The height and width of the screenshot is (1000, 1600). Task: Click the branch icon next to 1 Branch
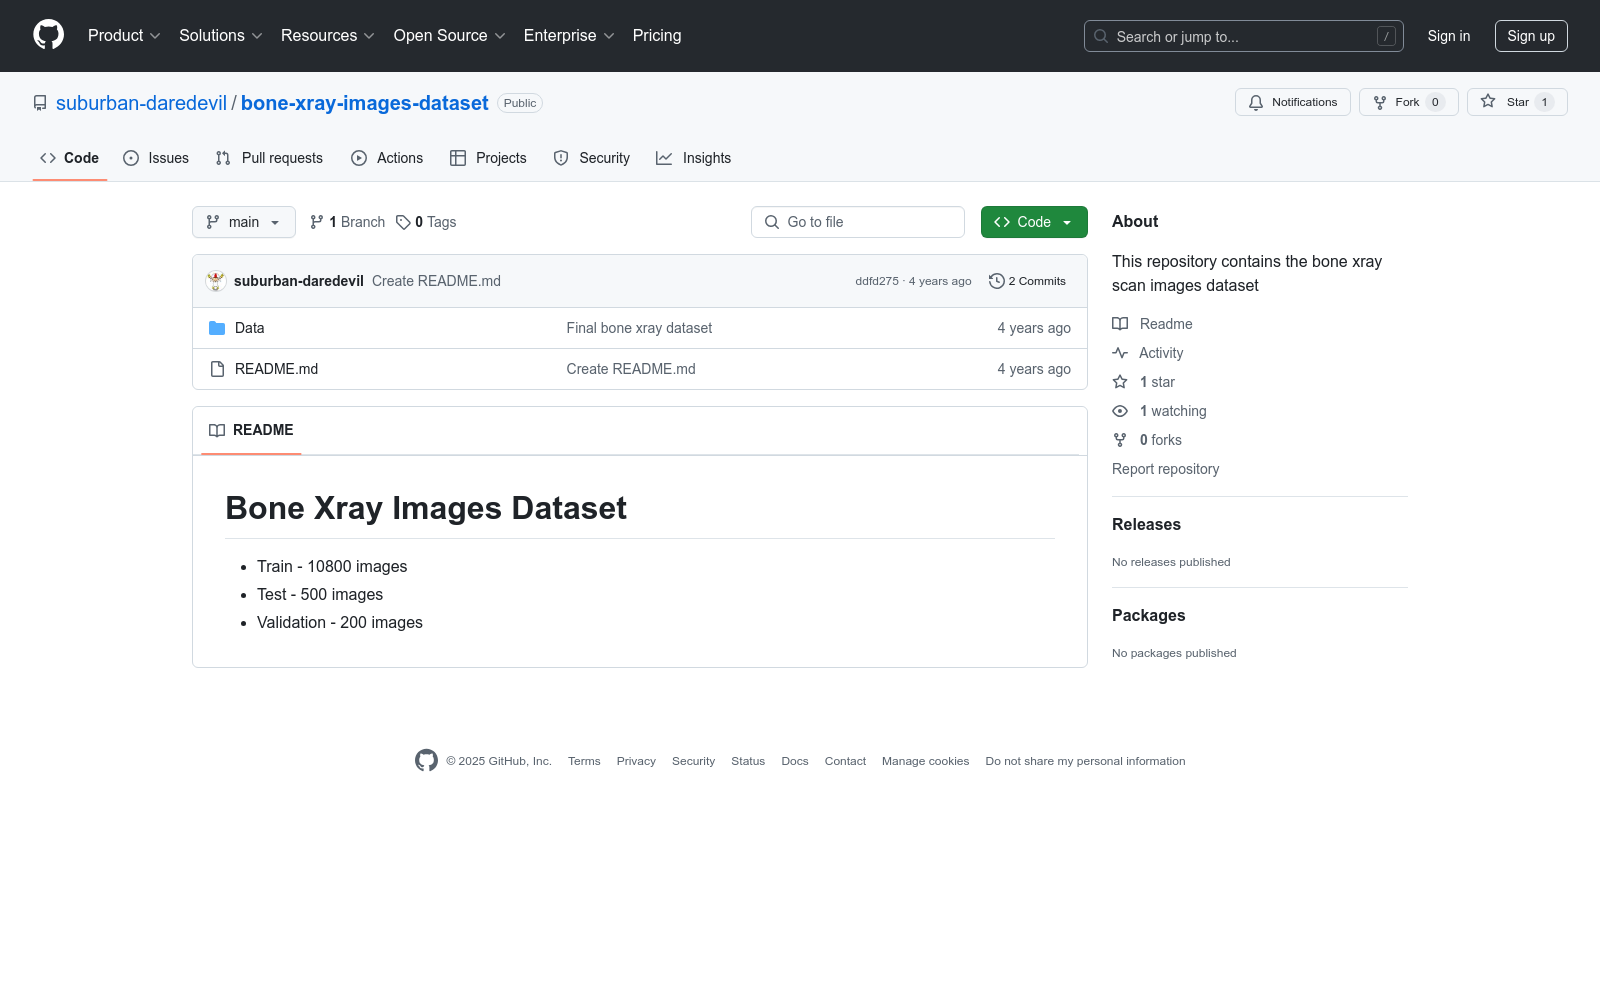click(x=317, y=222)
